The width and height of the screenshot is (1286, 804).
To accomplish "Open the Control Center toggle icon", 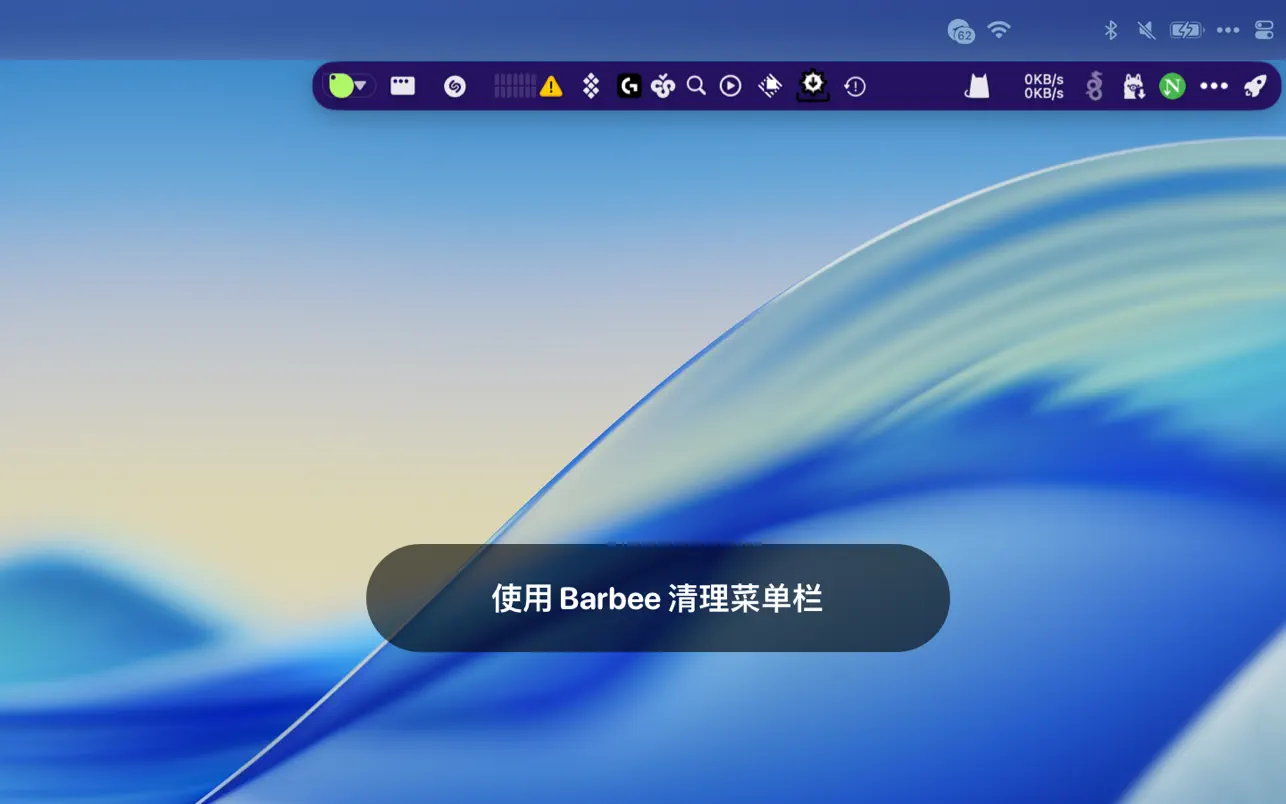I will tap(1264, 30).
